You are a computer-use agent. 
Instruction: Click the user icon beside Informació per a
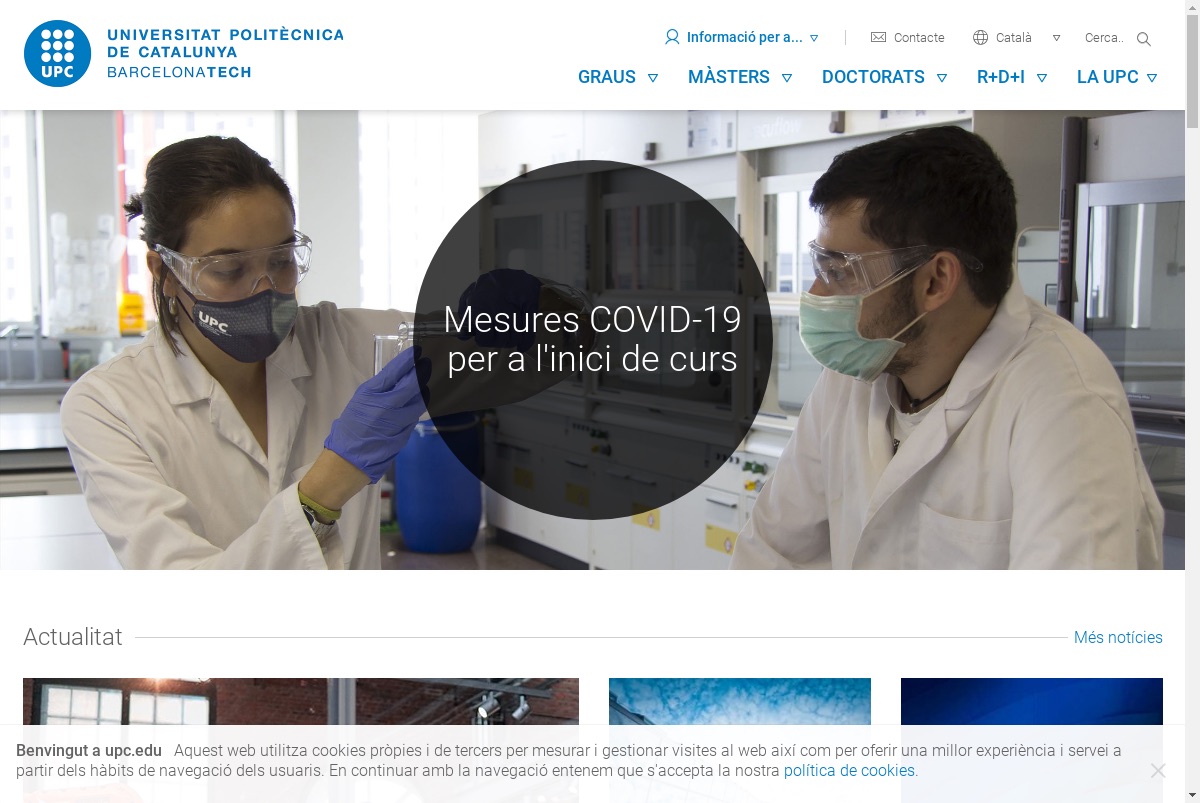coord(672,37)
